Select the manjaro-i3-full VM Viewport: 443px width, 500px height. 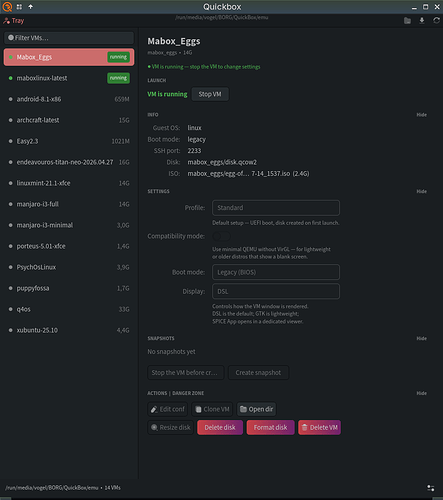(x=69, y=204)
